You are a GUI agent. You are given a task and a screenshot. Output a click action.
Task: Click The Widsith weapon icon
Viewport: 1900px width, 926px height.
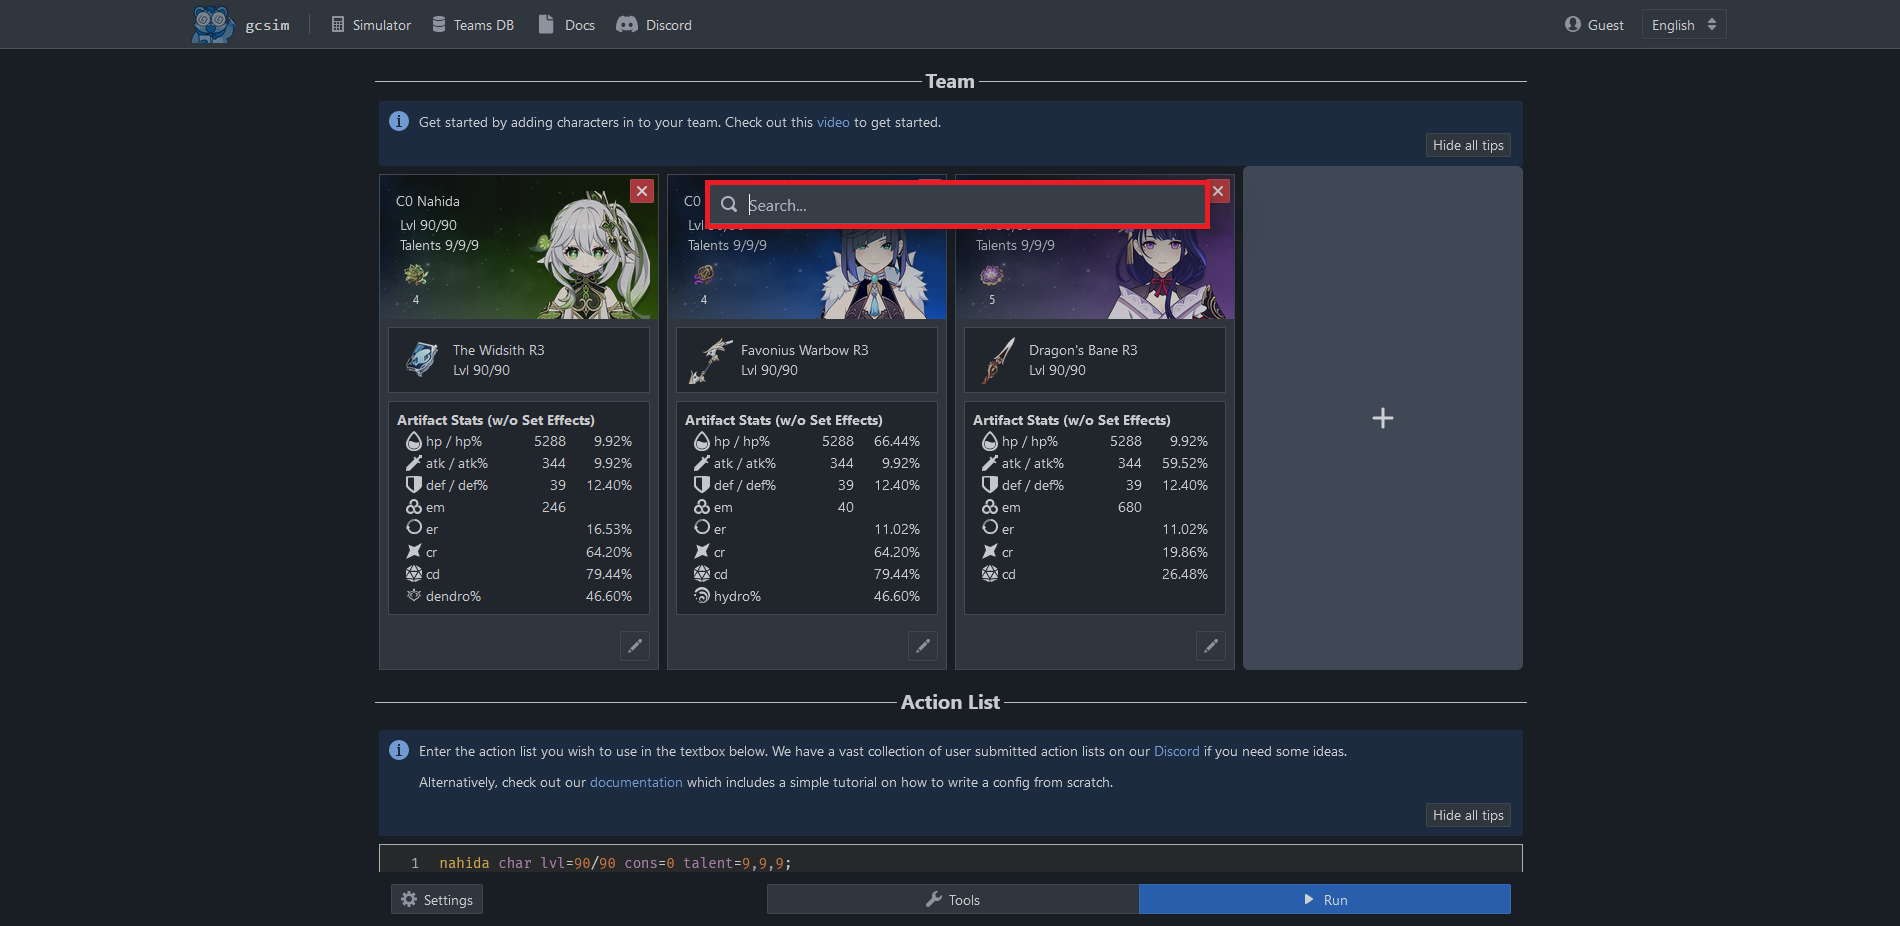coord(422,360)
